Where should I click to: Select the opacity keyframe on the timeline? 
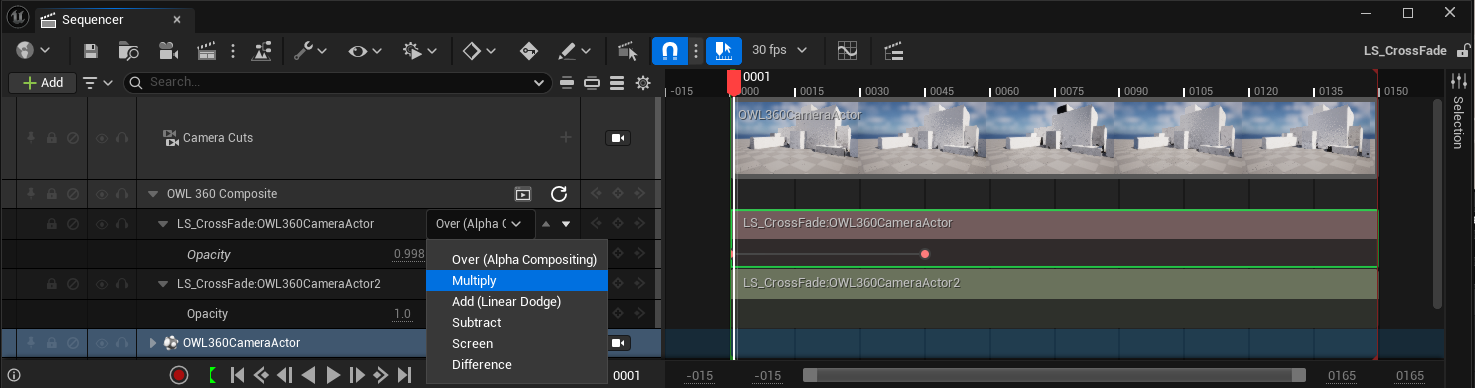click(x=925, y=254)
